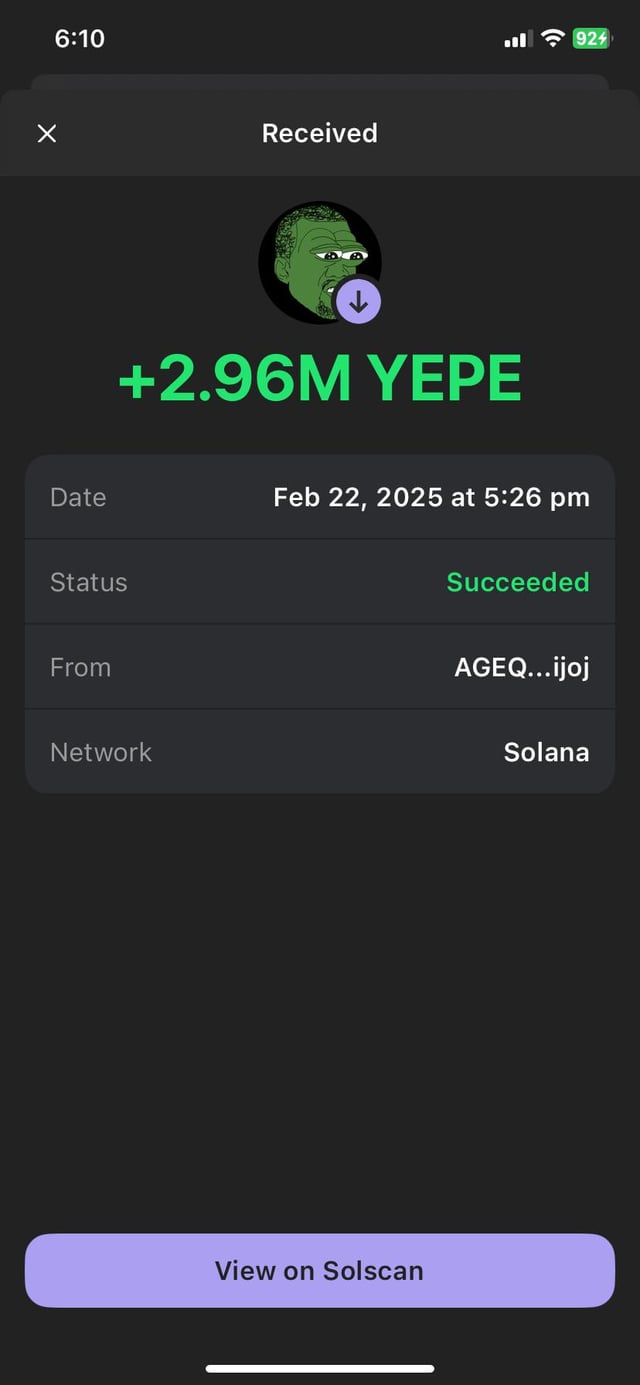Tap the Wi-Fi status icon
This screenshot has height=1385, width=640.
point(552,39)
